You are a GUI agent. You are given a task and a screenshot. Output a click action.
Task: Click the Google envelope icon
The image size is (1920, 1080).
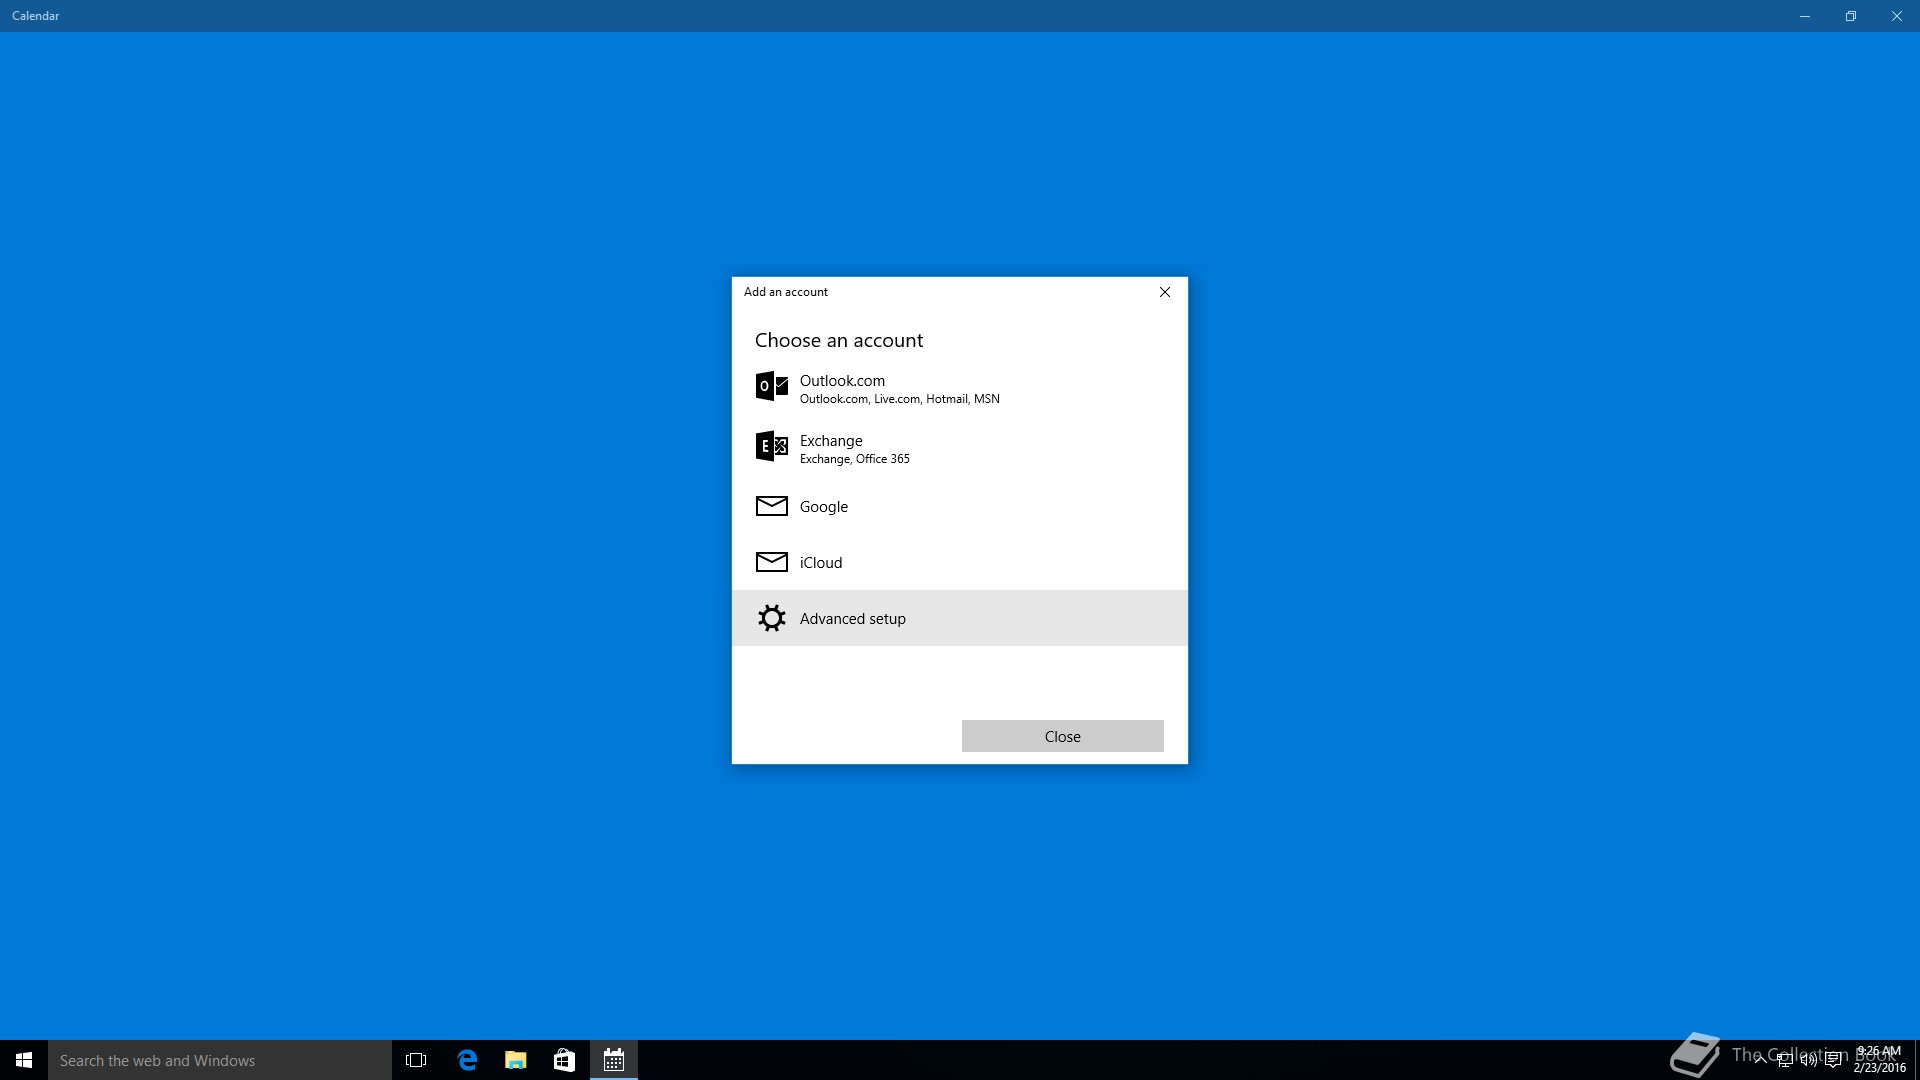point(771,506)
